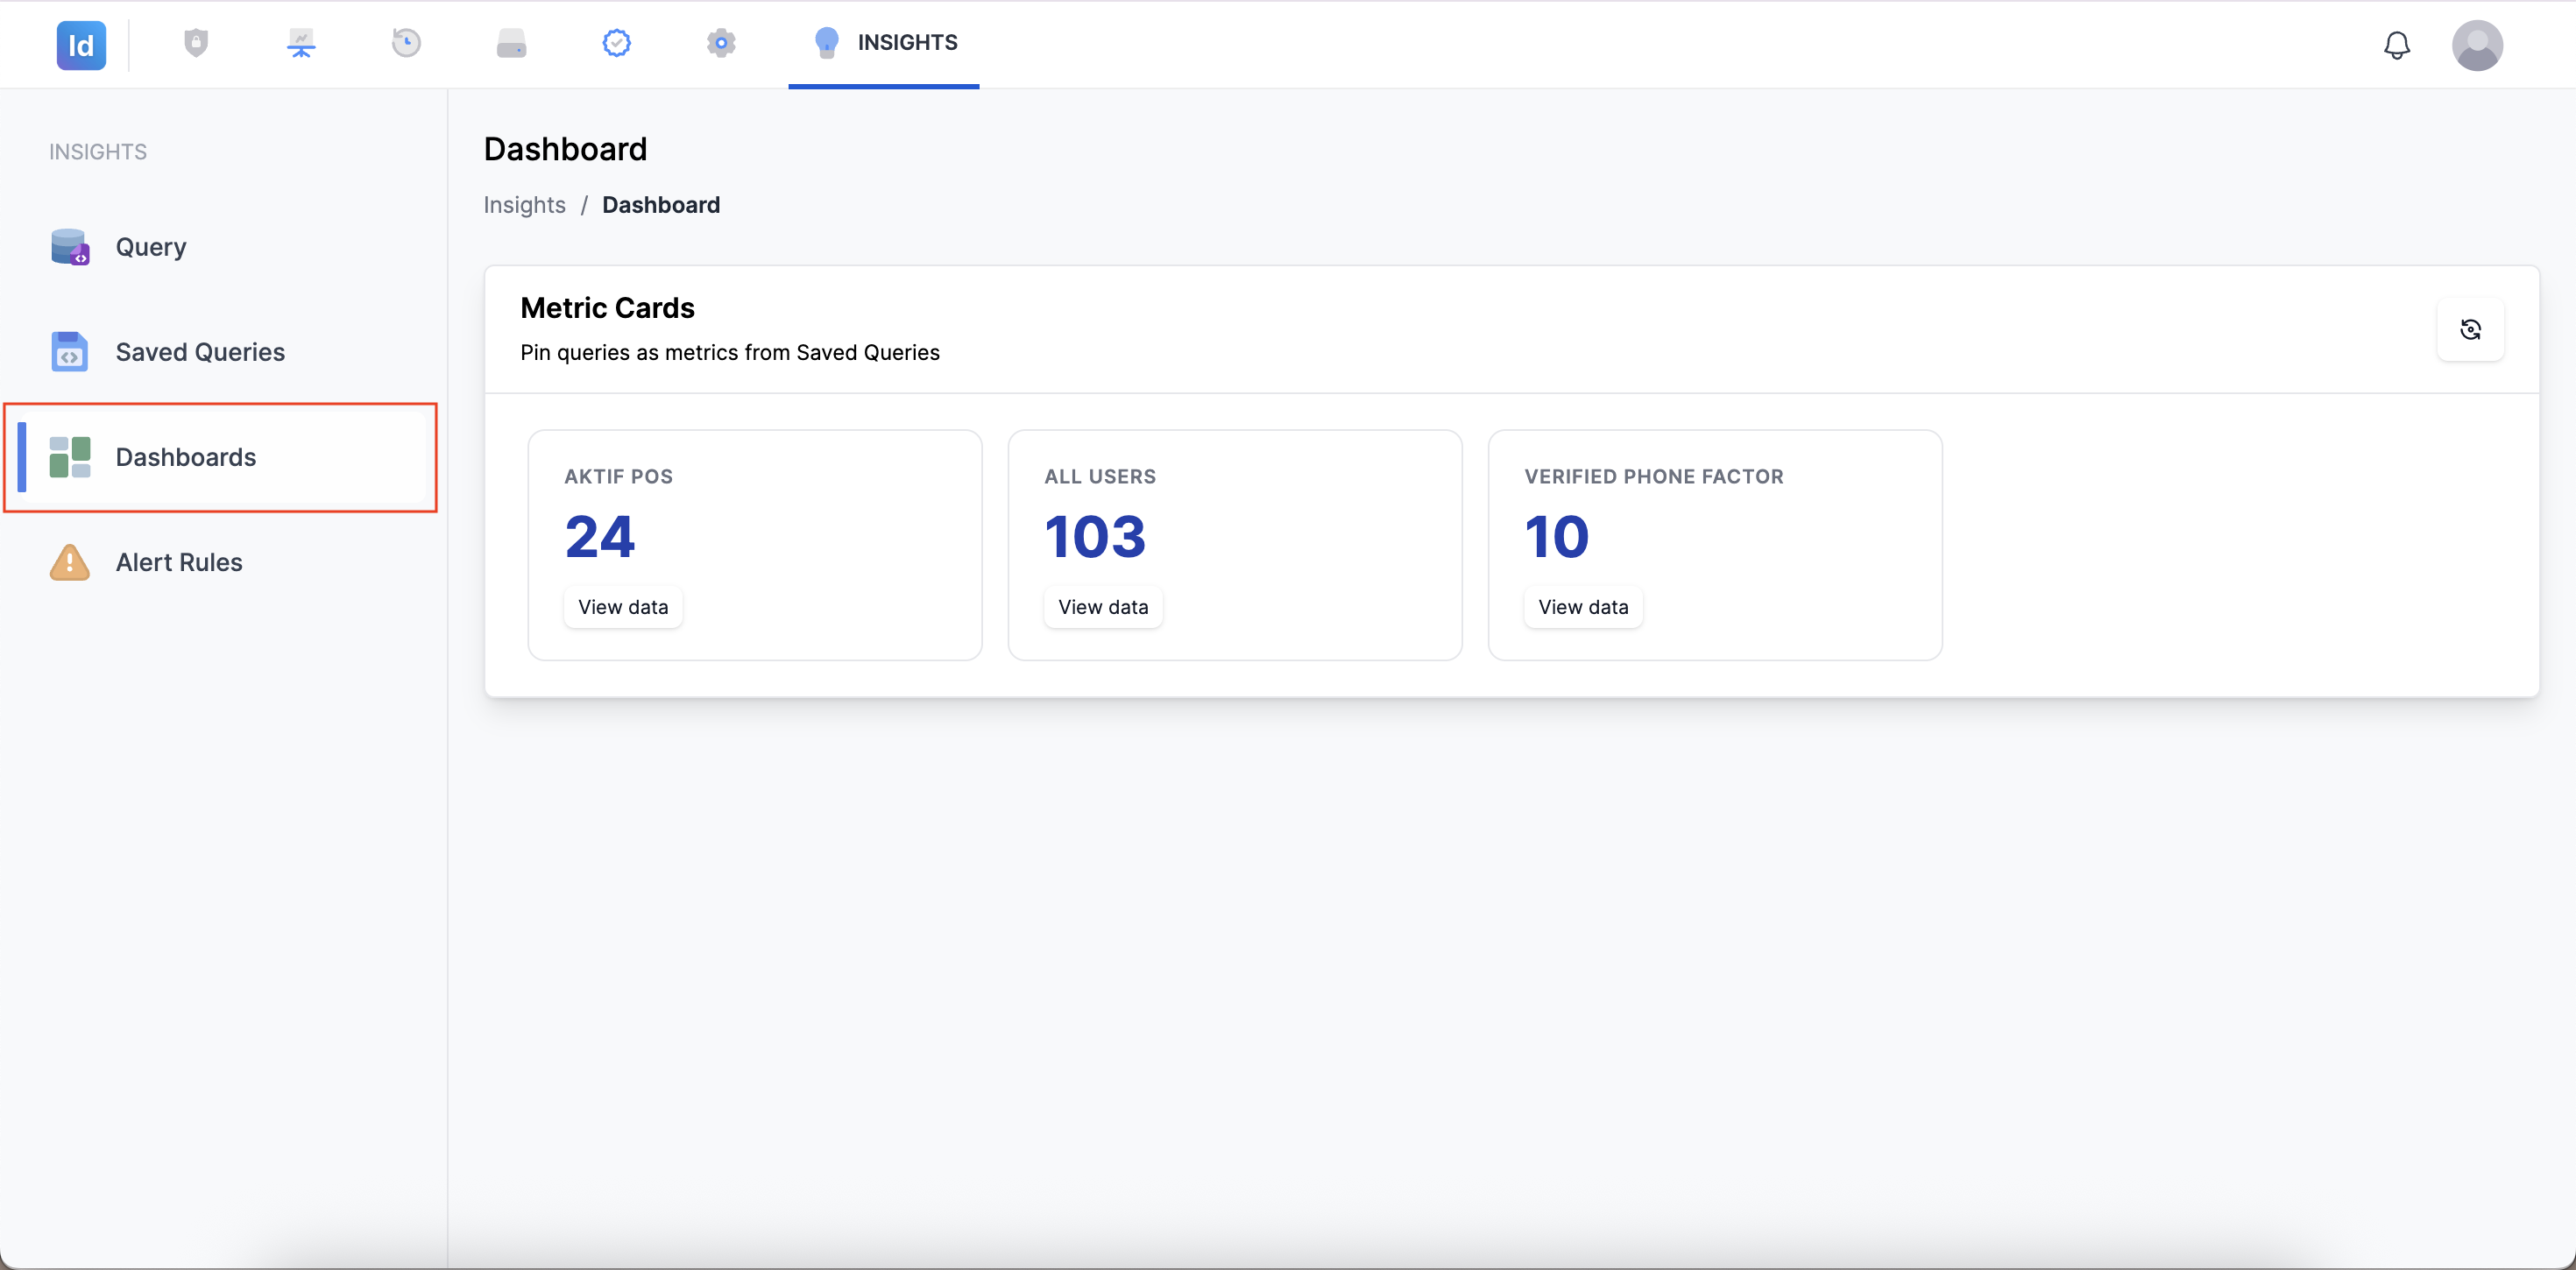Open the settings gear icon in navbar
This screenshot has width=2576, height=1270.
(x=721, y=43)
